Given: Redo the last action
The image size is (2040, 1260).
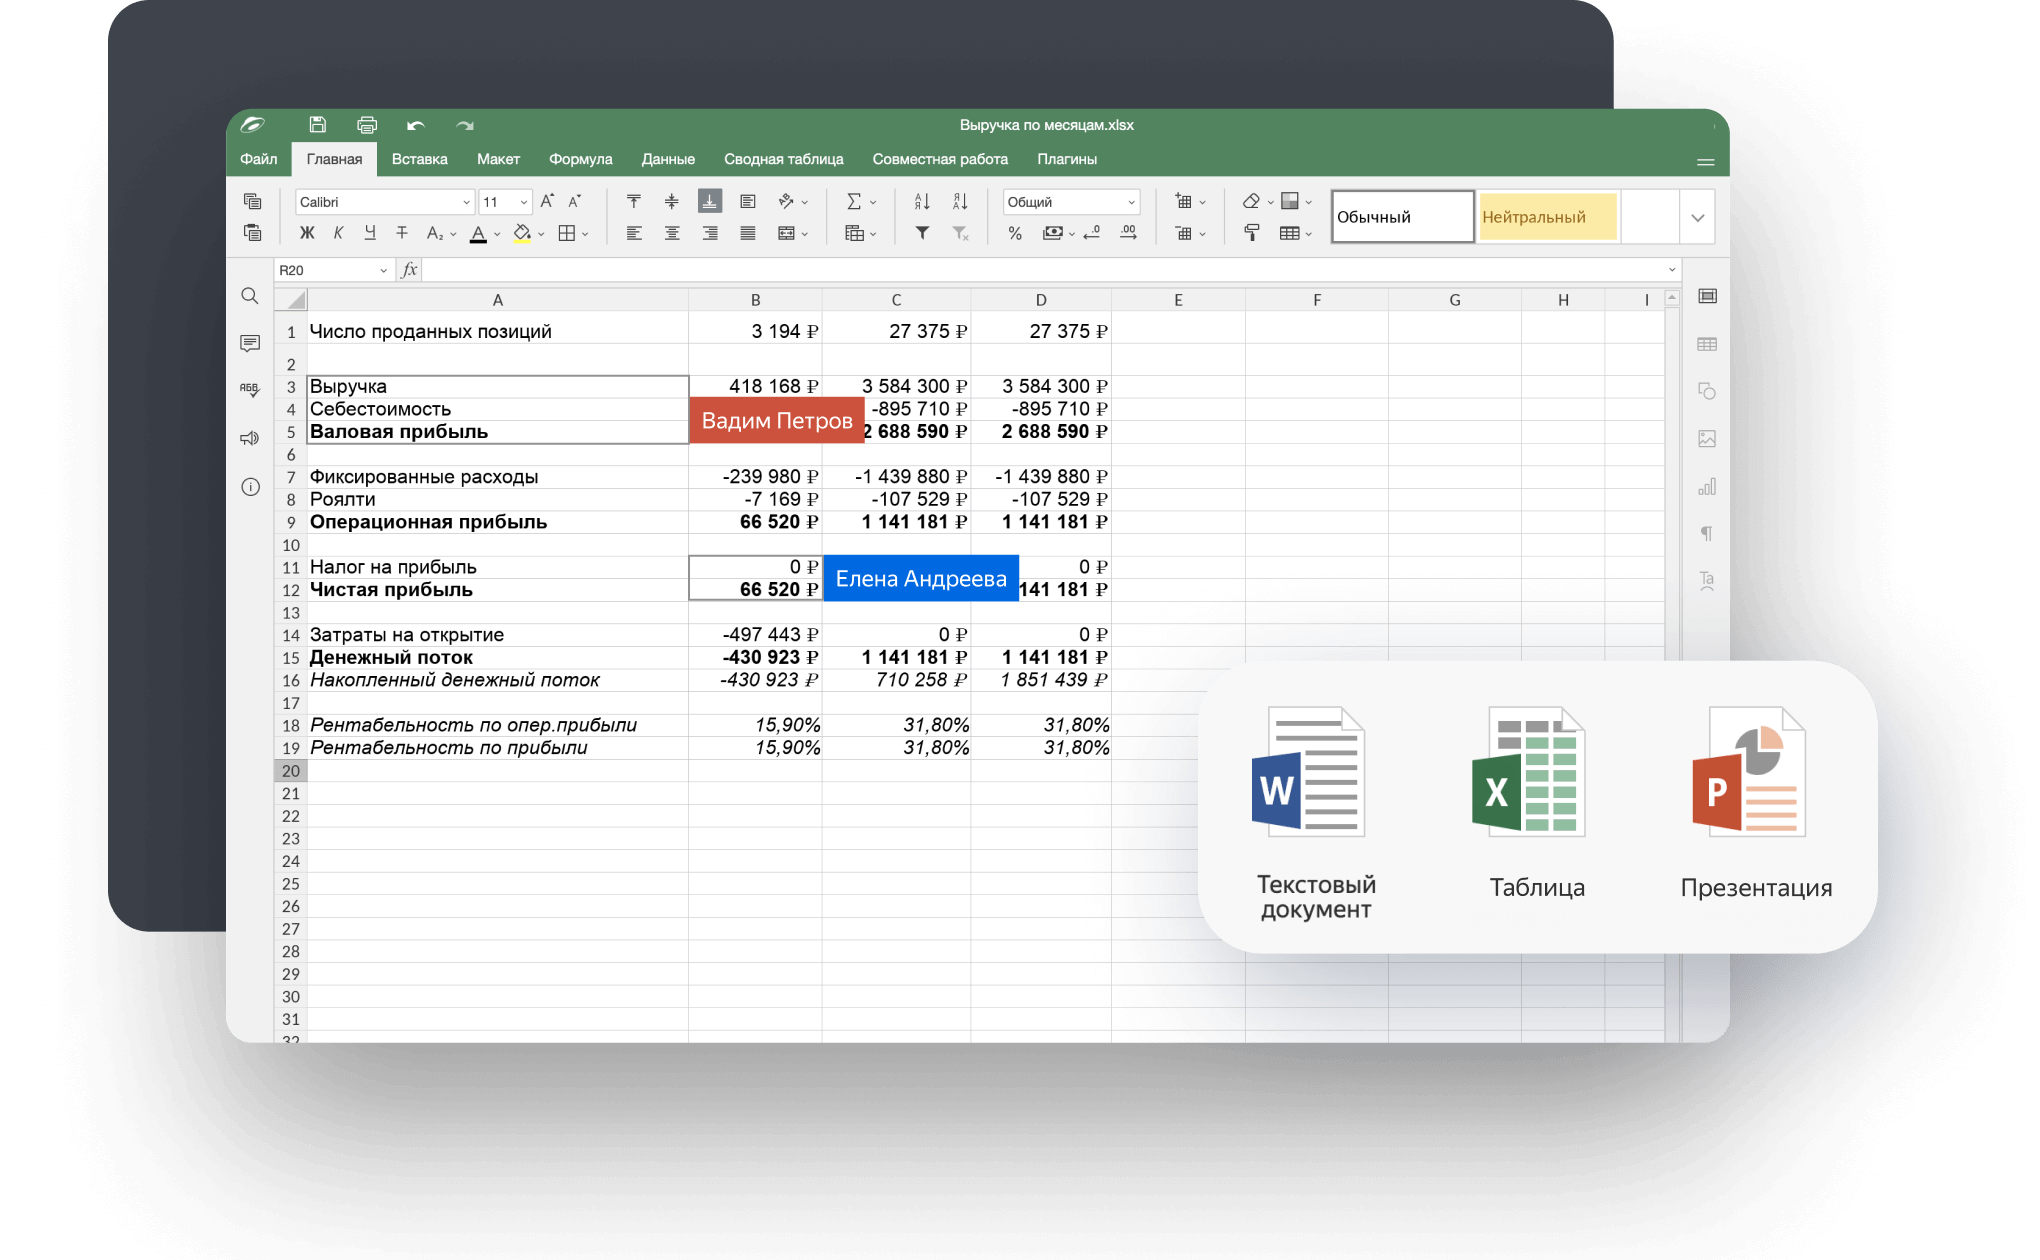Looking at the screenshot, I should coord(465,126).
